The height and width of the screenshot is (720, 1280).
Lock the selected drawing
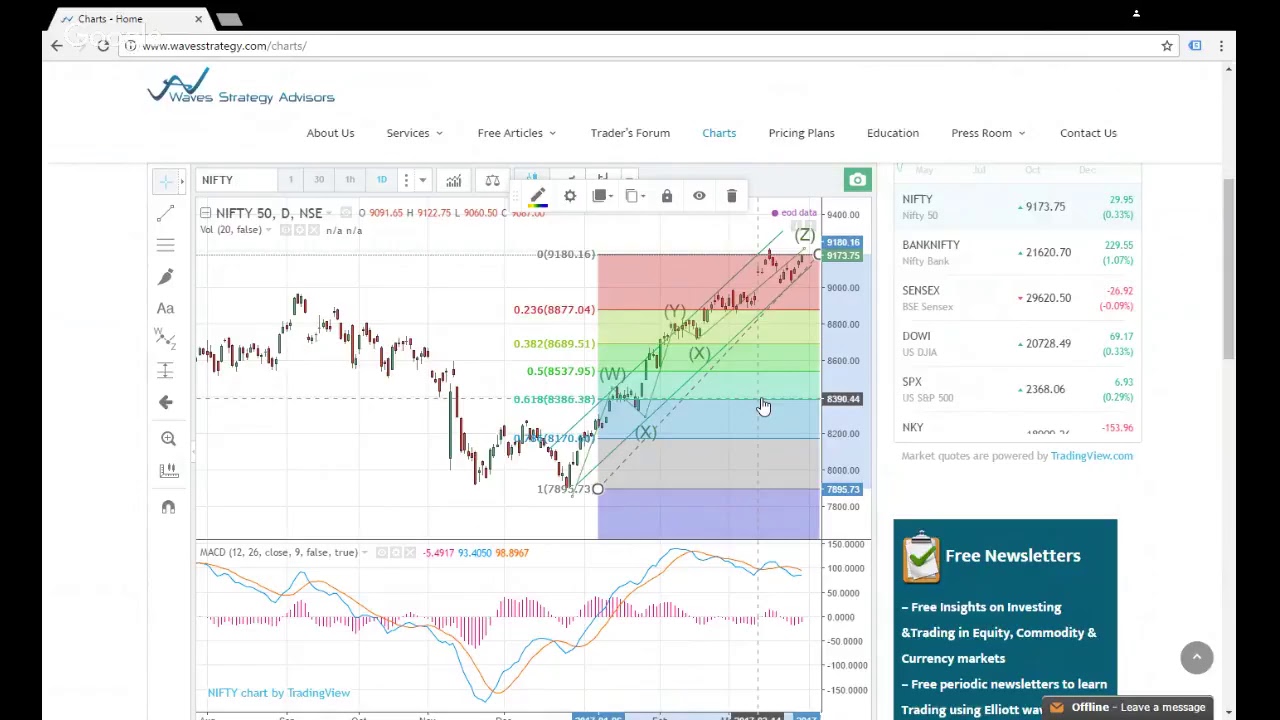667,196
